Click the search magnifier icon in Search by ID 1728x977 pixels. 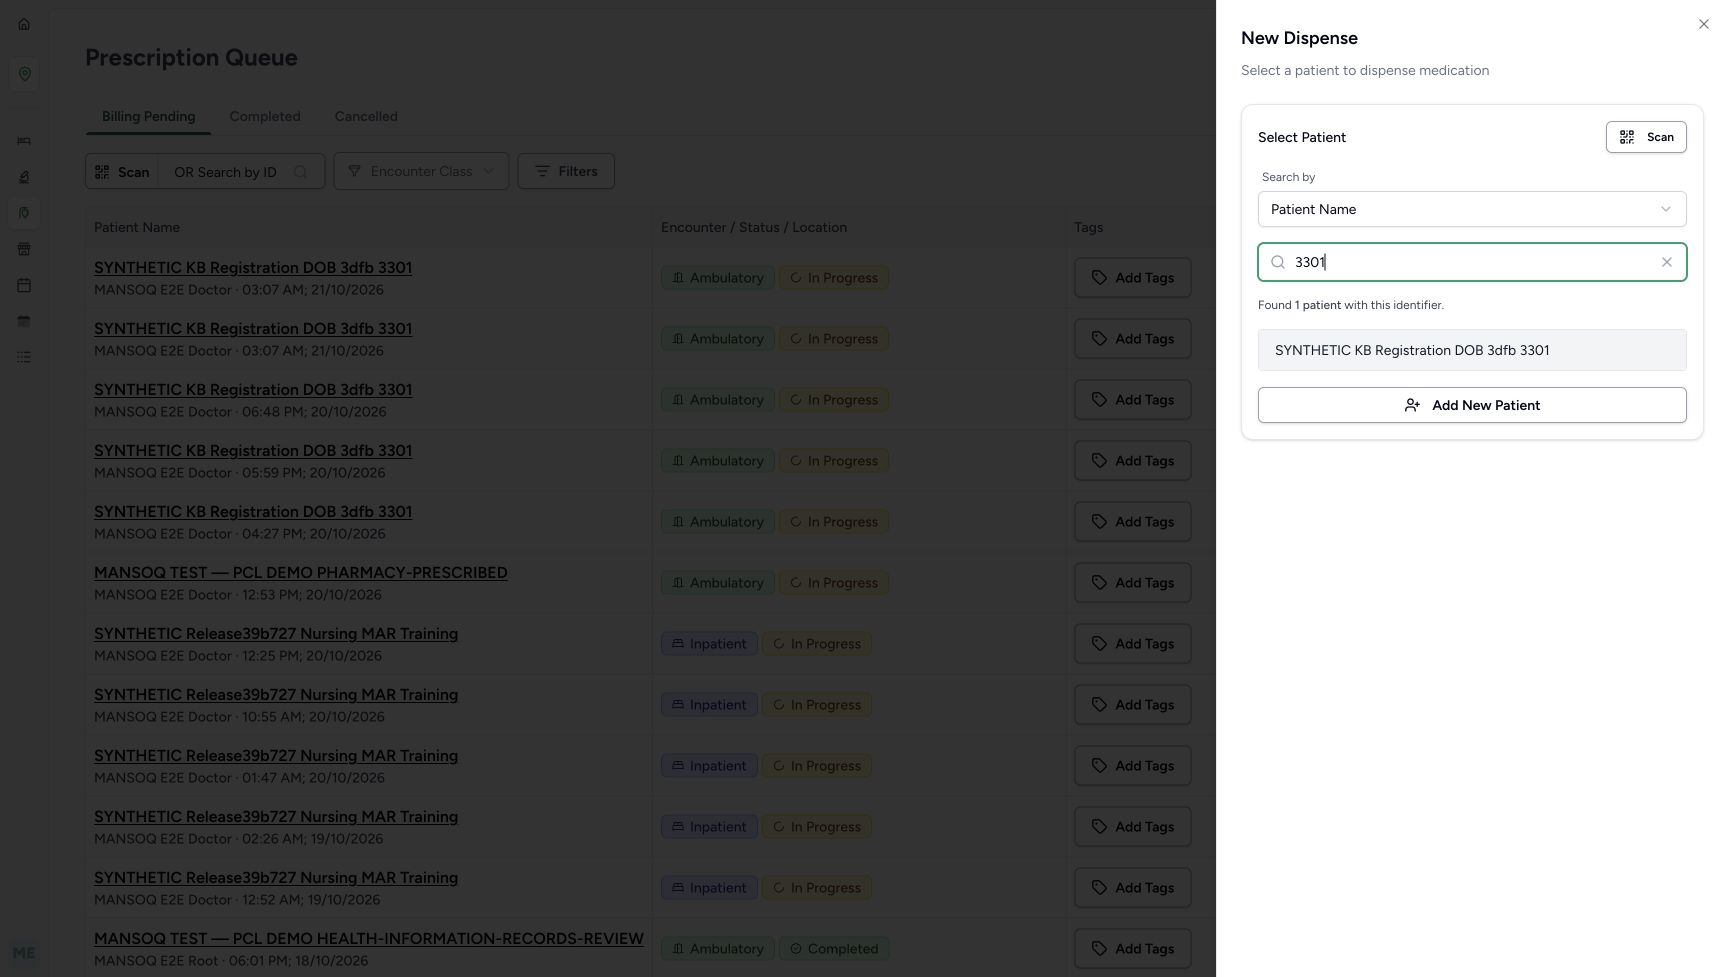pos(300,172)
